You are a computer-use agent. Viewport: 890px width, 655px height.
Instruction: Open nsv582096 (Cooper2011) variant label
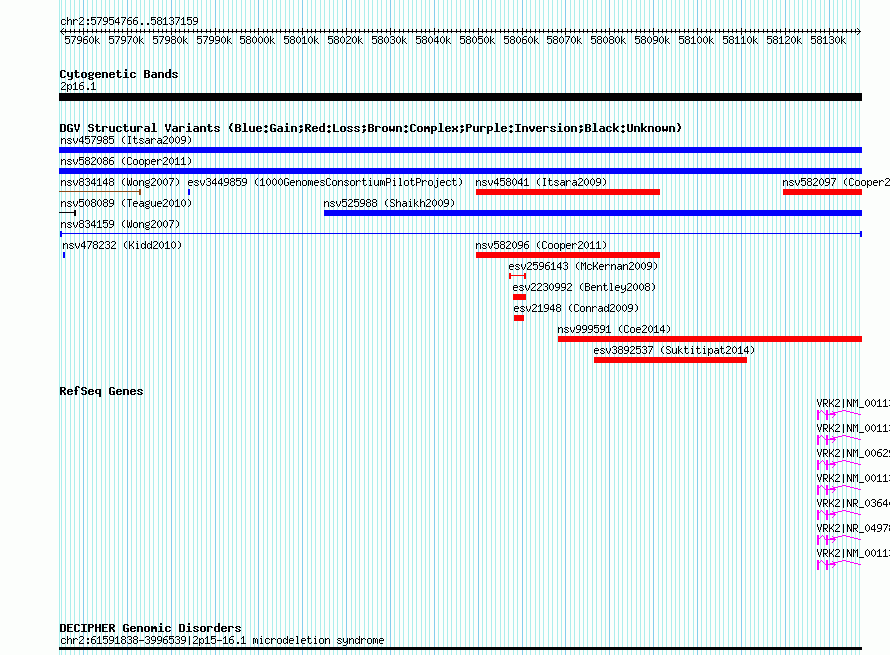[x=541, y=245]
